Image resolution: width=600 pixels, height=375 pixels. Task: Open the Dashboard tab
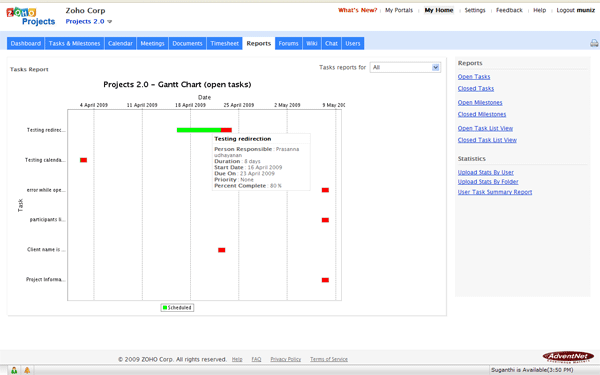point(26,43)
